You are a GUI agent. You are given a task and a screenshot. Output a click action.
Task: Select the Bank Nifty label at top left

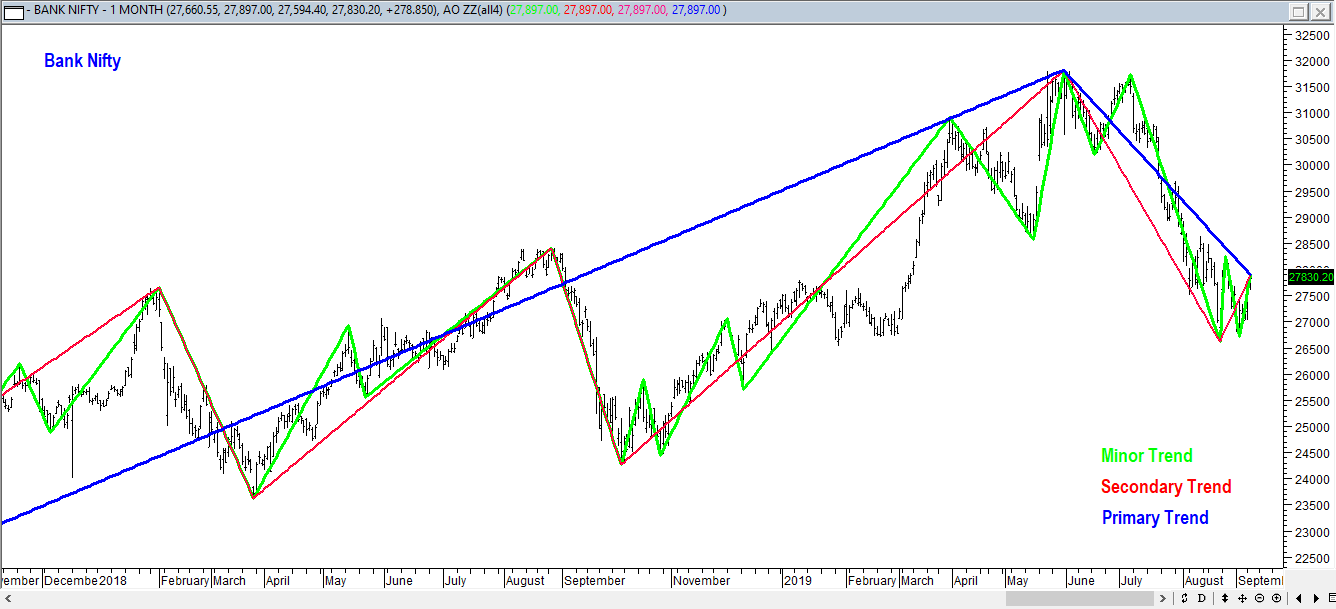tap(81, 61)
